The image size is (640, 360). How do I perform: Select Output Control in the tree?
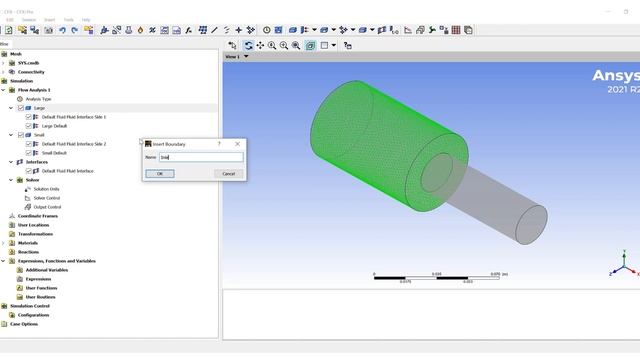tap(47, 207)
